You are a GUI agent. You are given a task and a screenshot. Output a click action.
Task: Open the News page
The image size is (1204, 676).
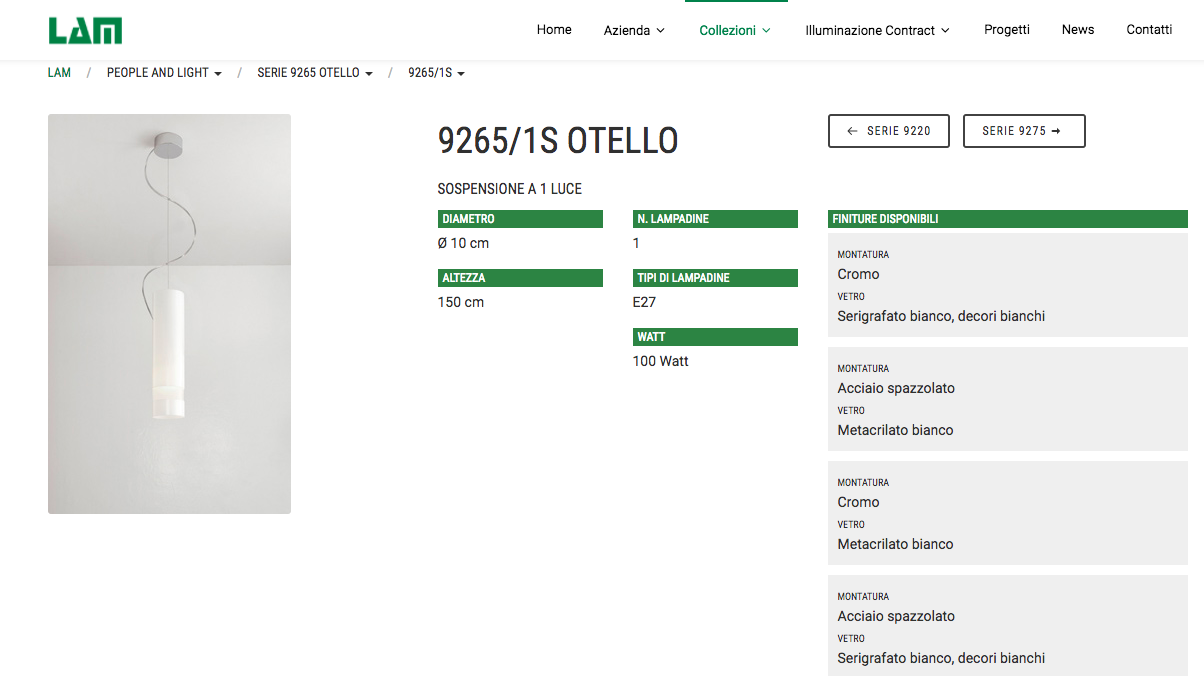1077,30
